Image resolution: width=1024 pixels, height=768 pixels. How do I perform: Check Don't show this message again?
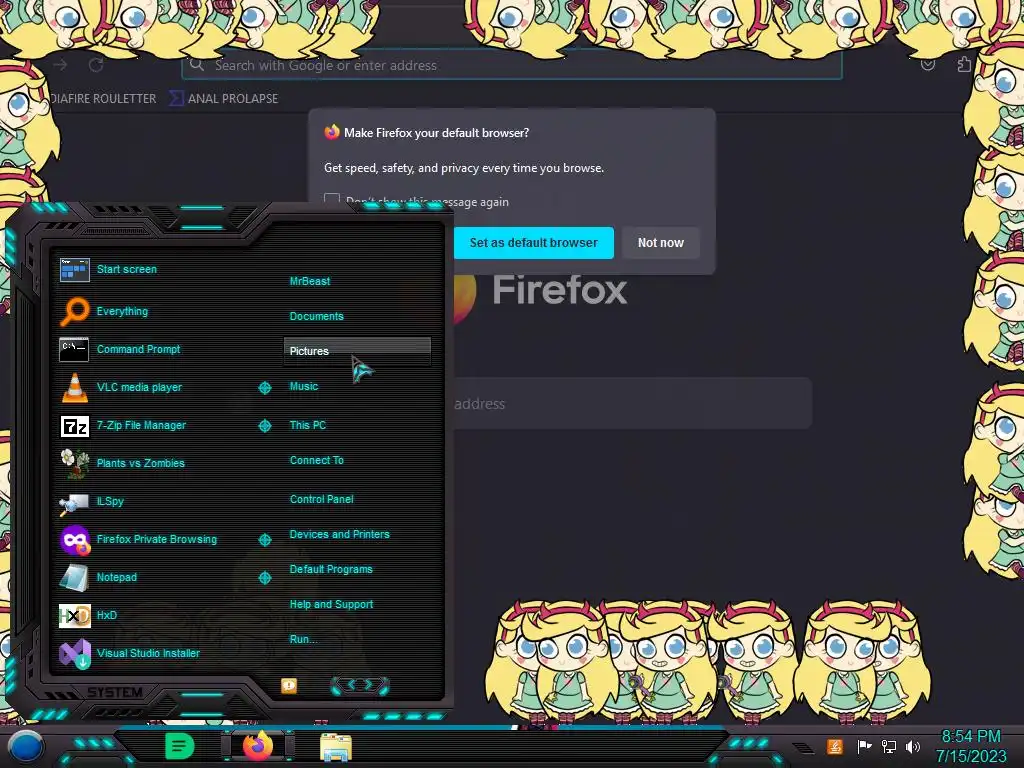coord(332,200)
